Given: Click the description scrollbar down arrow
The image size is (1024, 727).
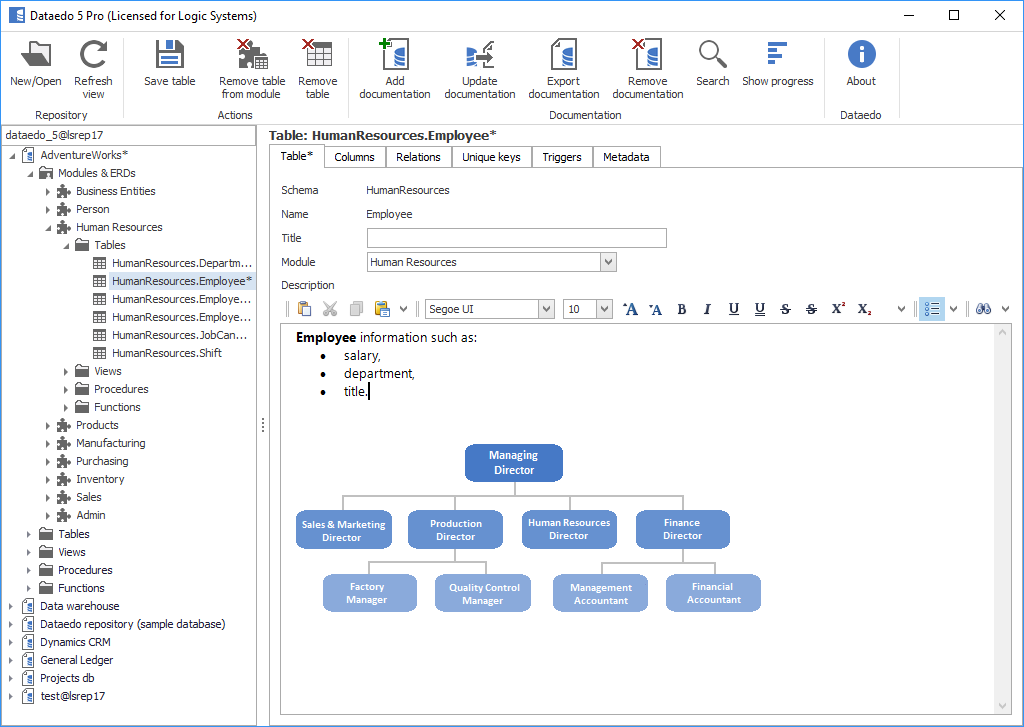Looking at the screenshot, I should coord(1002,705).
